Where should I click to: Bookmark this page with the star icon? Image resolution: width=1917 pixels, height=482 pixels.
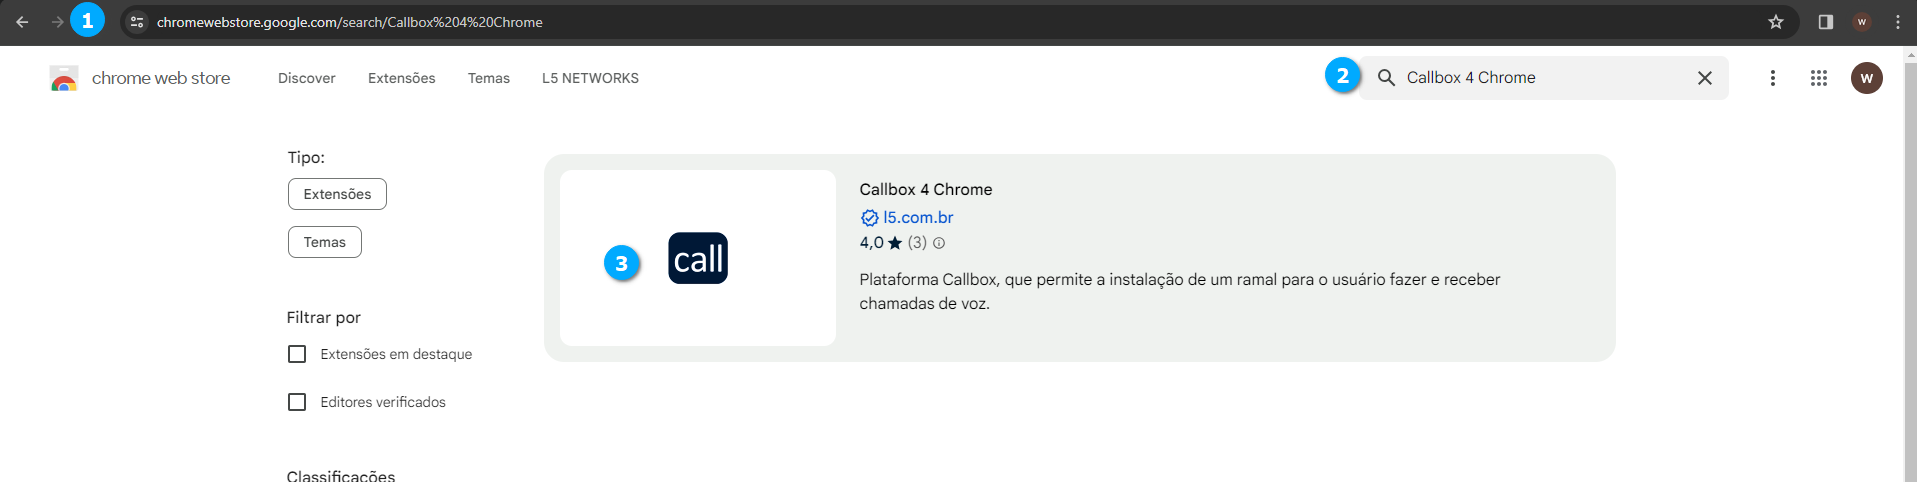click(x=1776, y=22)
